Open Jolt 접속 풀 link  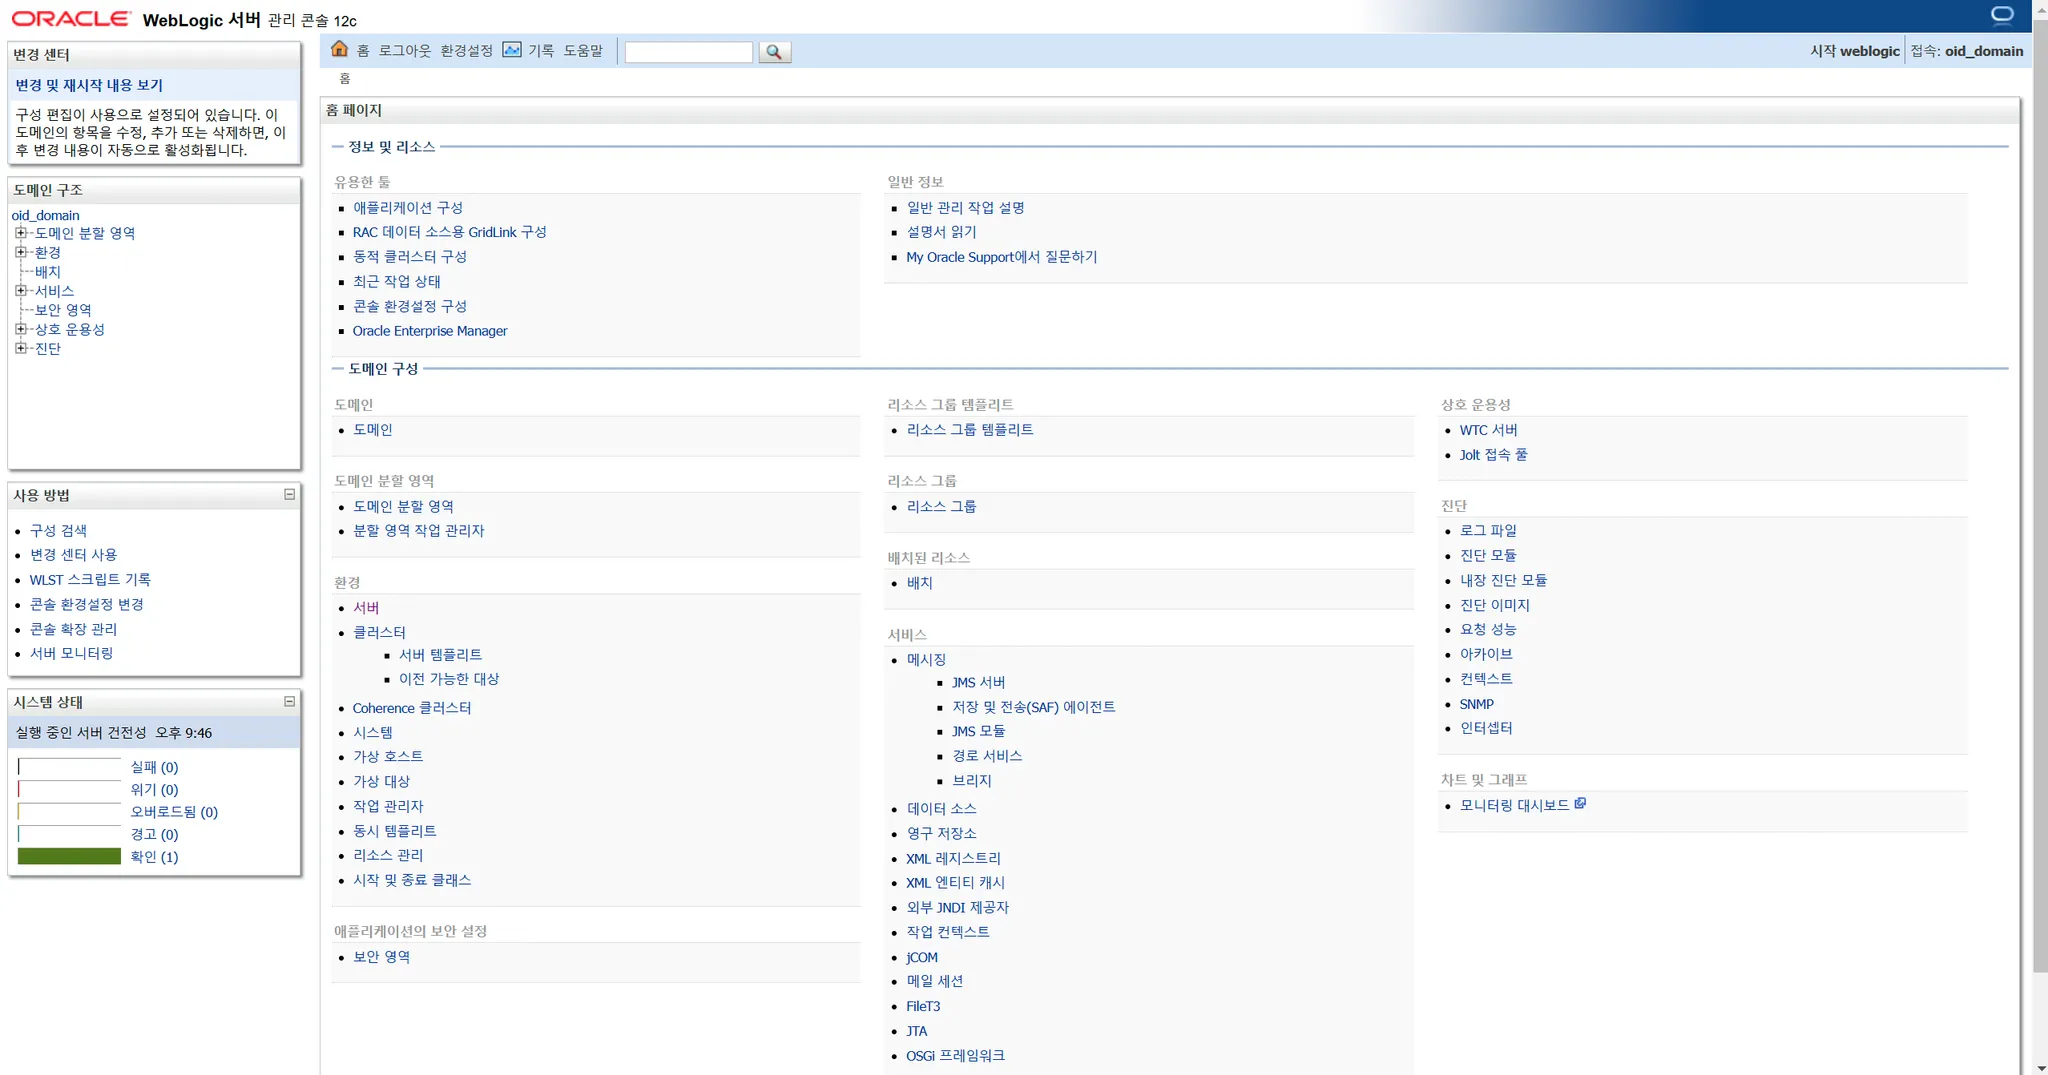point(1494,455)
